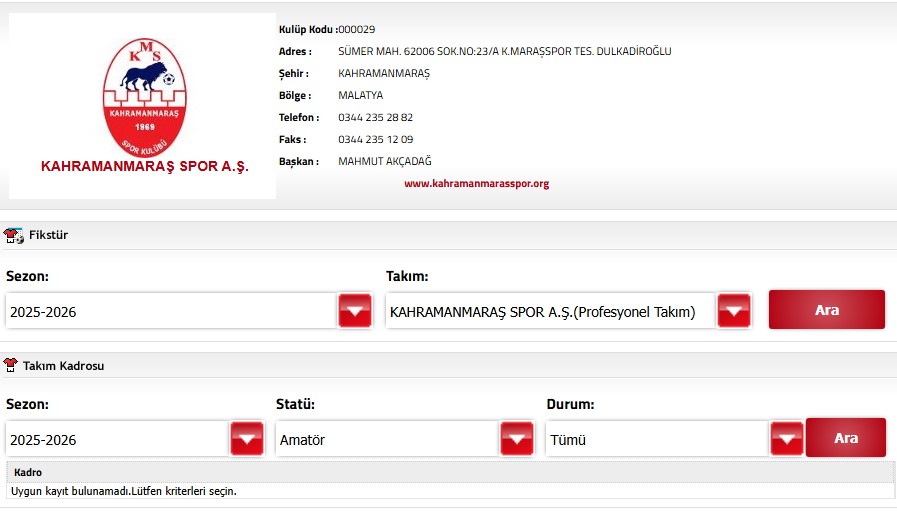Select the Statü field showing Amatör
This screenshot has width=897, height=512.
coord(387,439)
